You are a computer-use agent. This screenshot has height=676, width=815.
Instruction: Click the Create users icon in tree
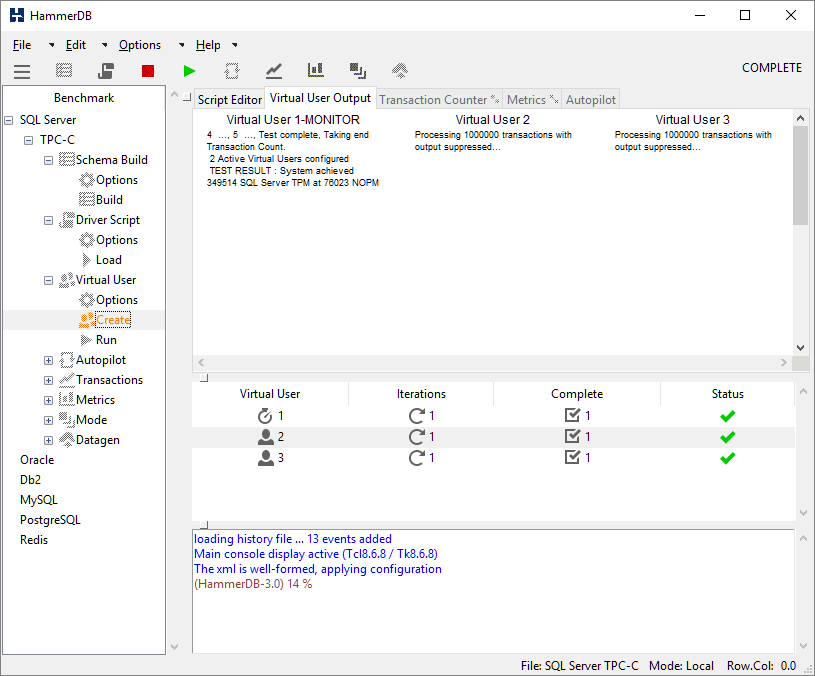[x=86, y=320]
